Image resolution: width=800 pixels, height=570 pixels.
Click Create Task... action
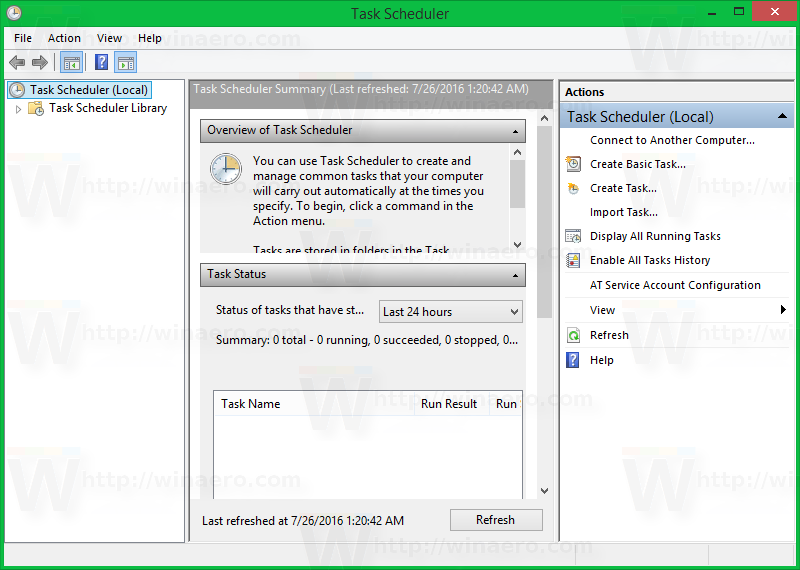[x=623, y=188]
